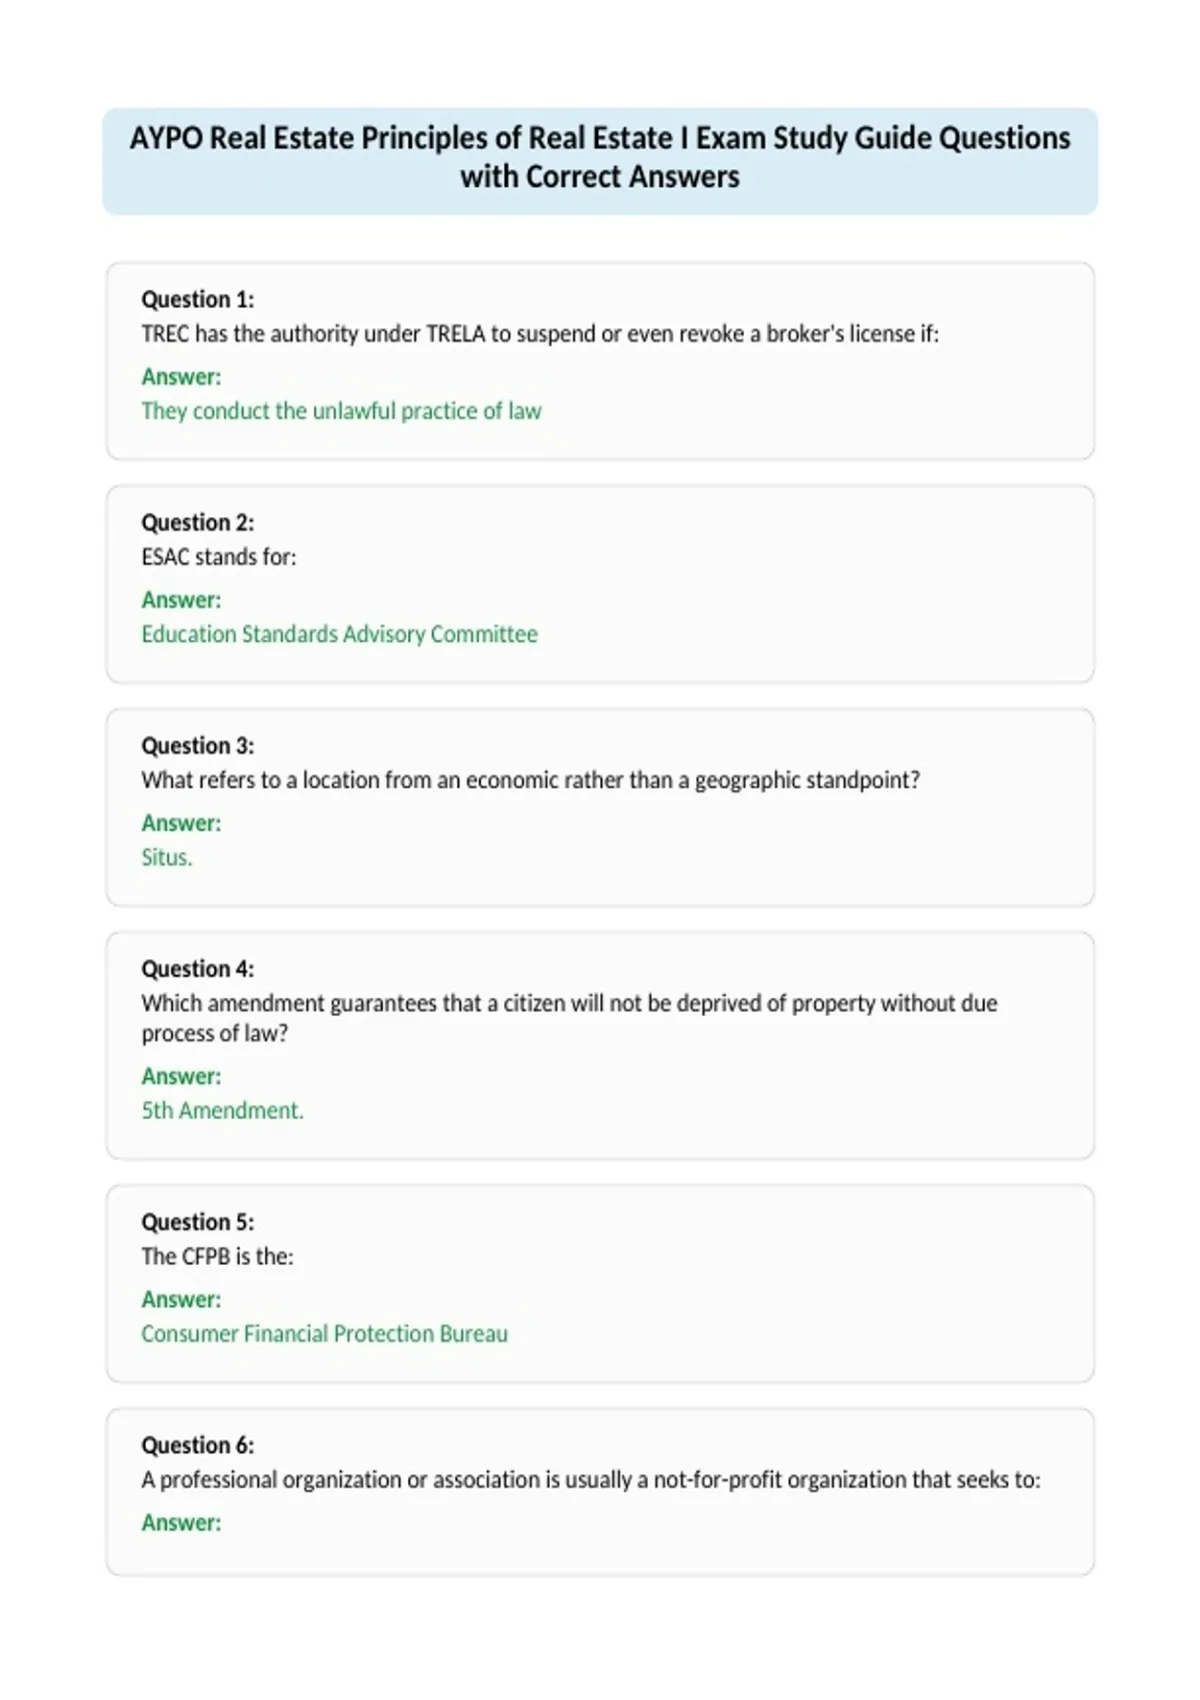Click the TREC authority question text

[540, 334]
